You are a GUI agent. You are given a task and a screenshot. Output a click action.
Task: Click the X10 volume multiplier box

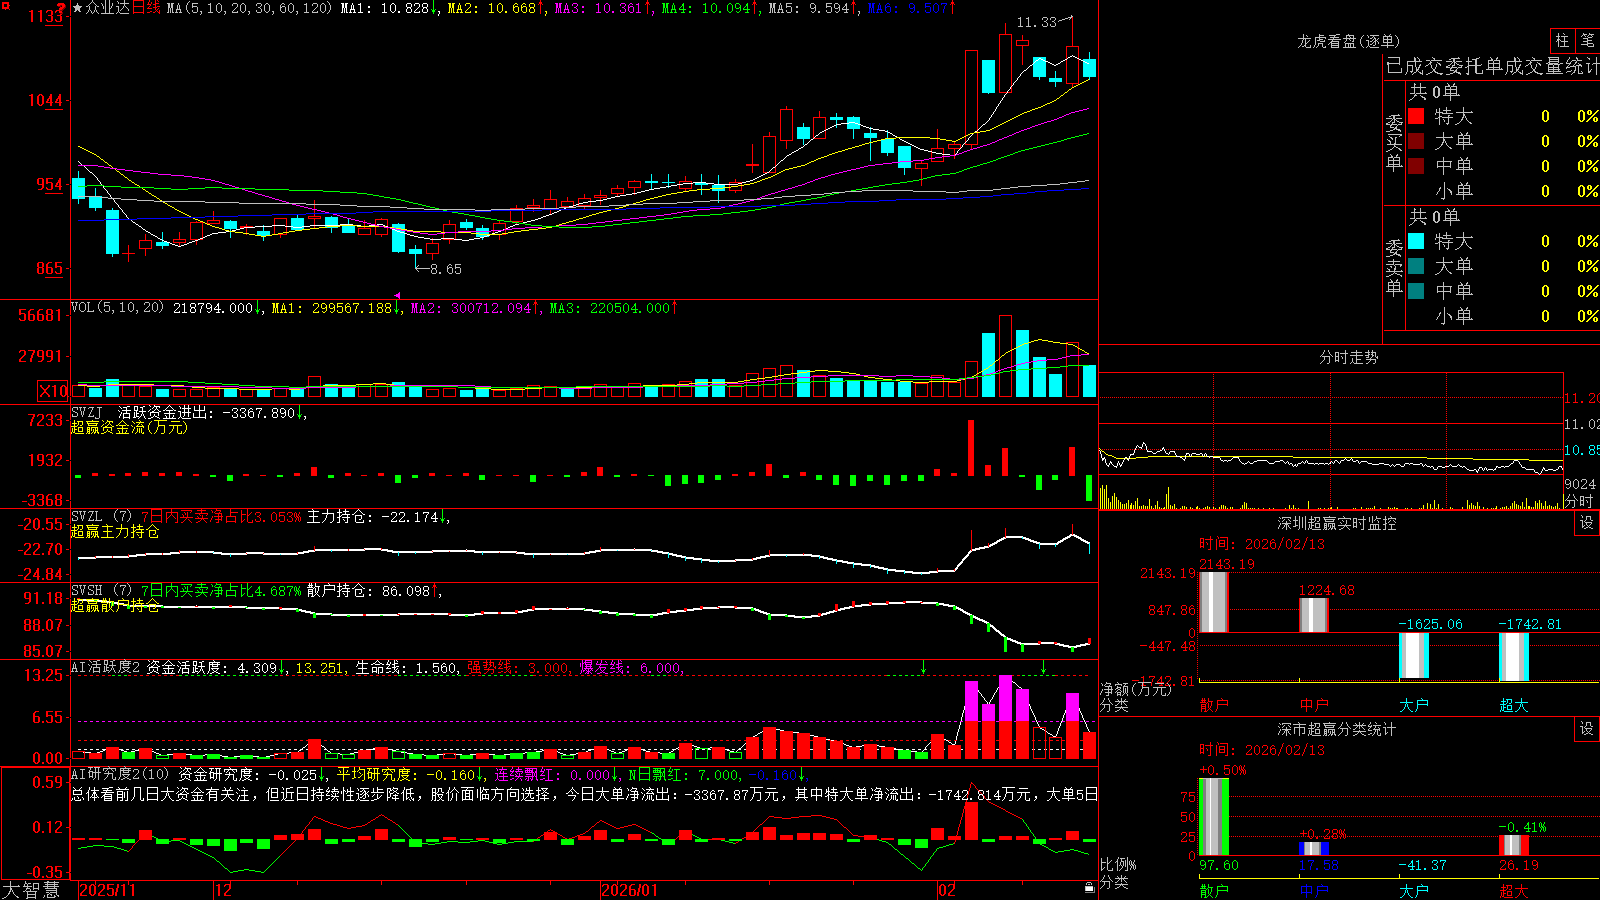coord(53,391)
